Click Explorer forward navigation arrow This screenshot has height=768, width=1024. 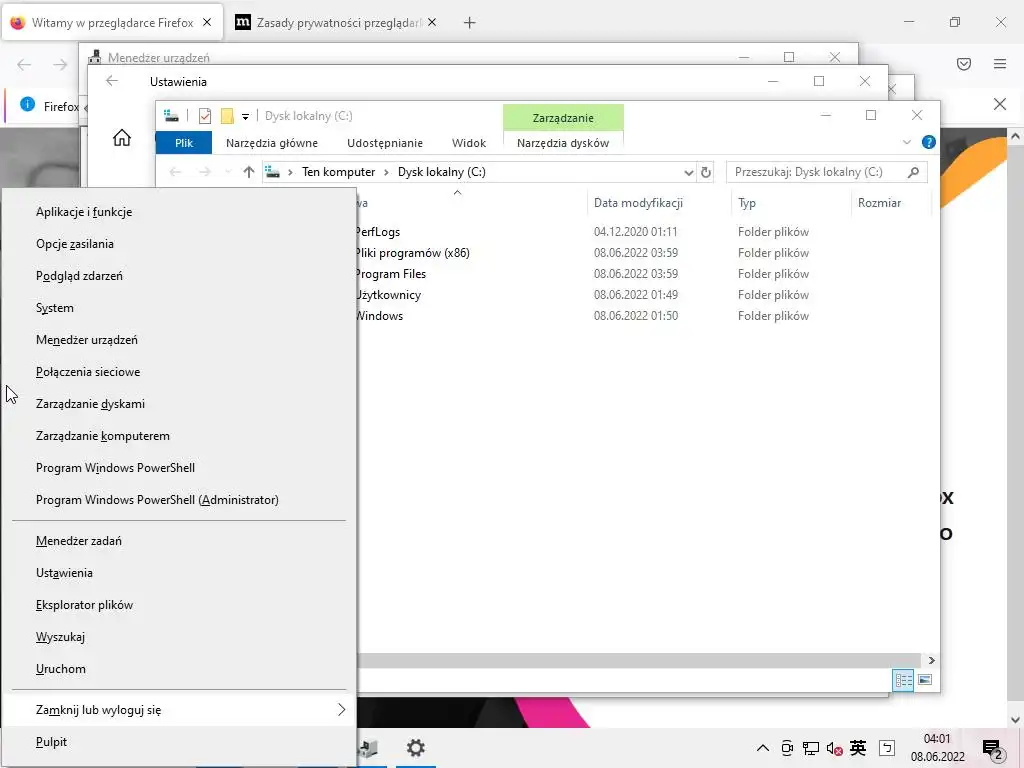pyautogui.click(x=204, y=172)
